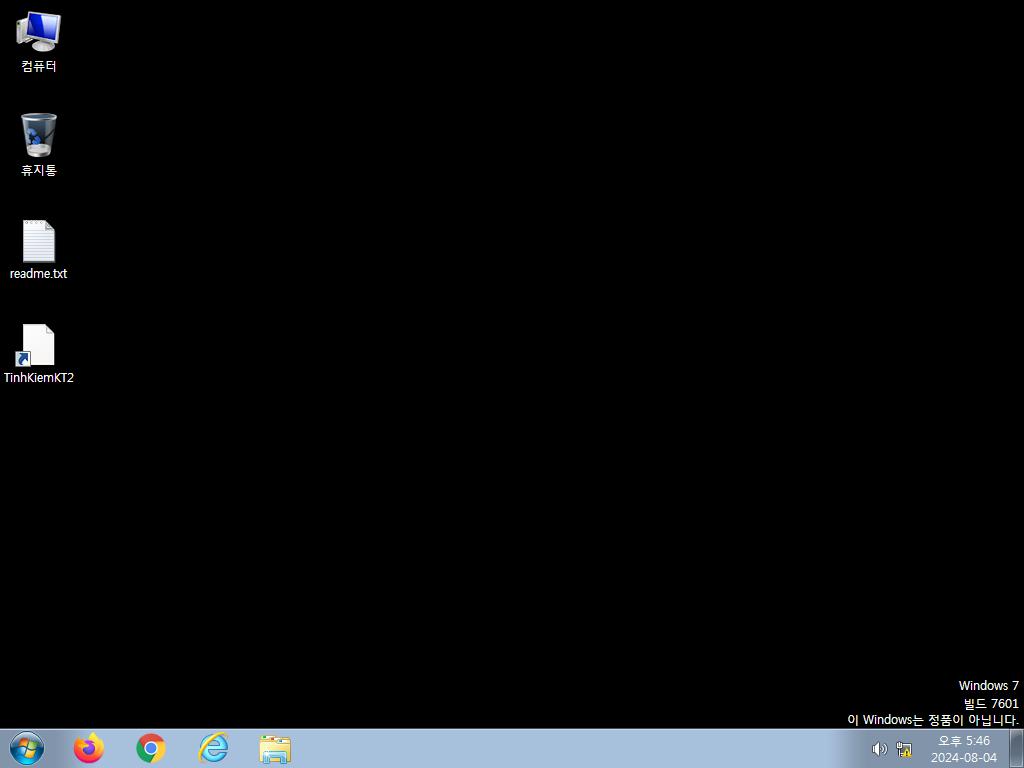Click the network status tray icon
The height and width of the screenshot is (768, 1024).
904,749
